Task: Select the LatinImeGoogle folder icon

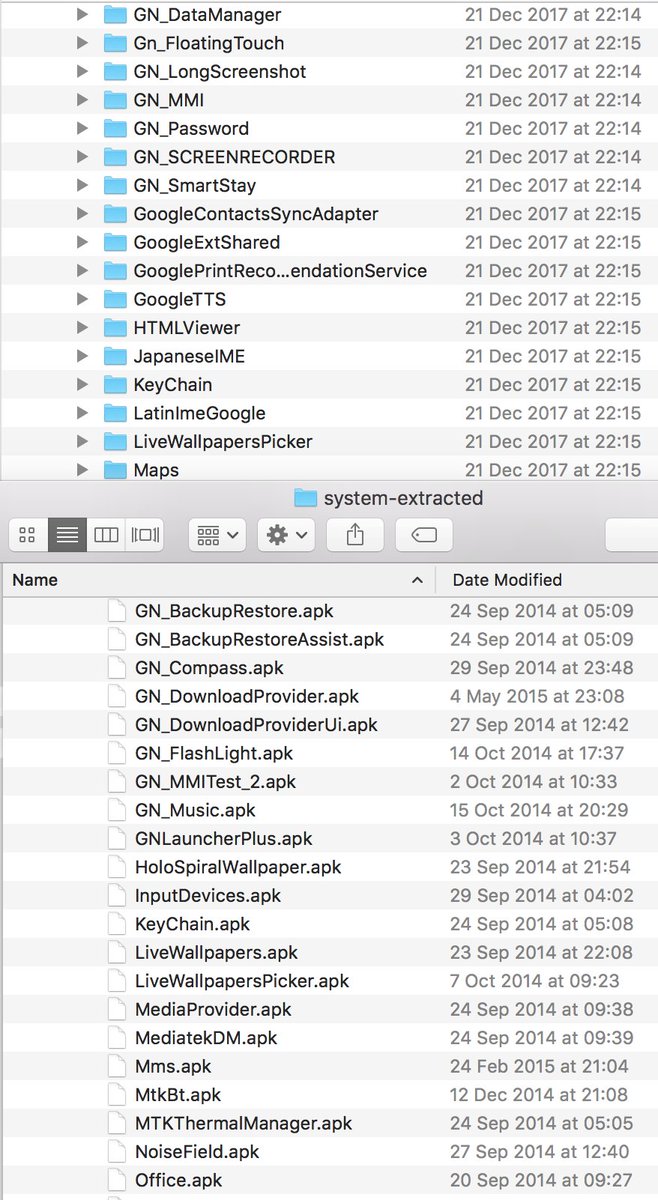Action: click(x=115, y=413)
